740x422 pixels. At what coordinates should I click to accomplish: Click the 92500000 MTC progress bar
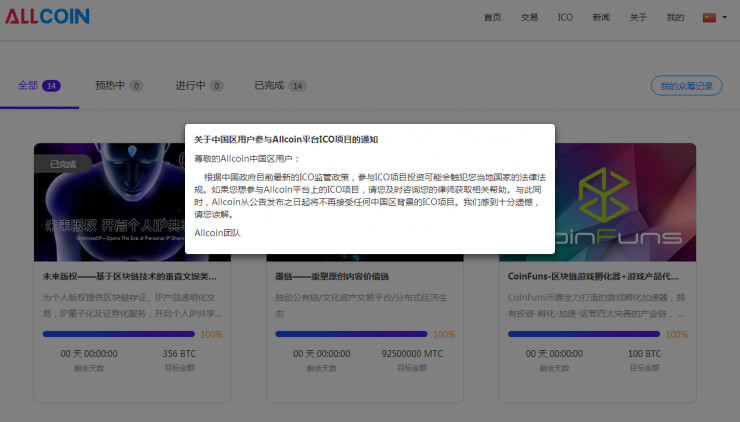[x=351, y=334]
